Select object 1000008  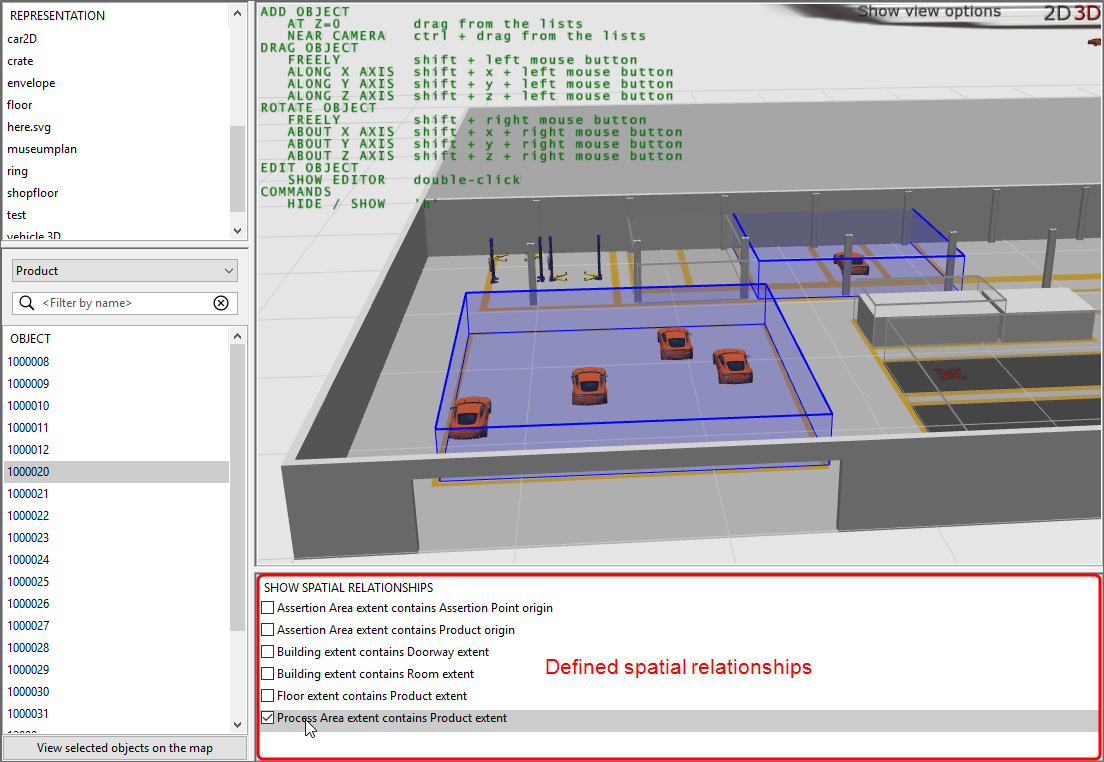pos(117,361)
